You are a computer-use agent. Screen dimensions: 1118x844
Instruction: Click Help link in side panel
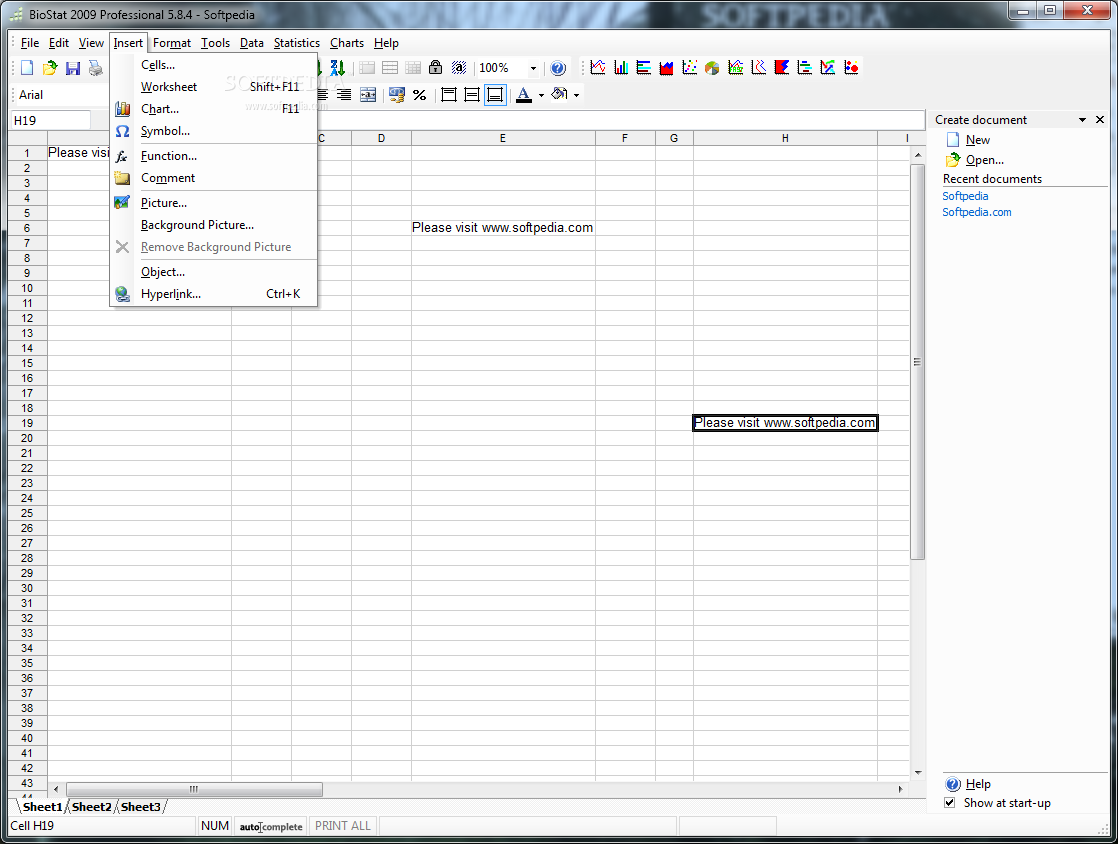point(978,784)
